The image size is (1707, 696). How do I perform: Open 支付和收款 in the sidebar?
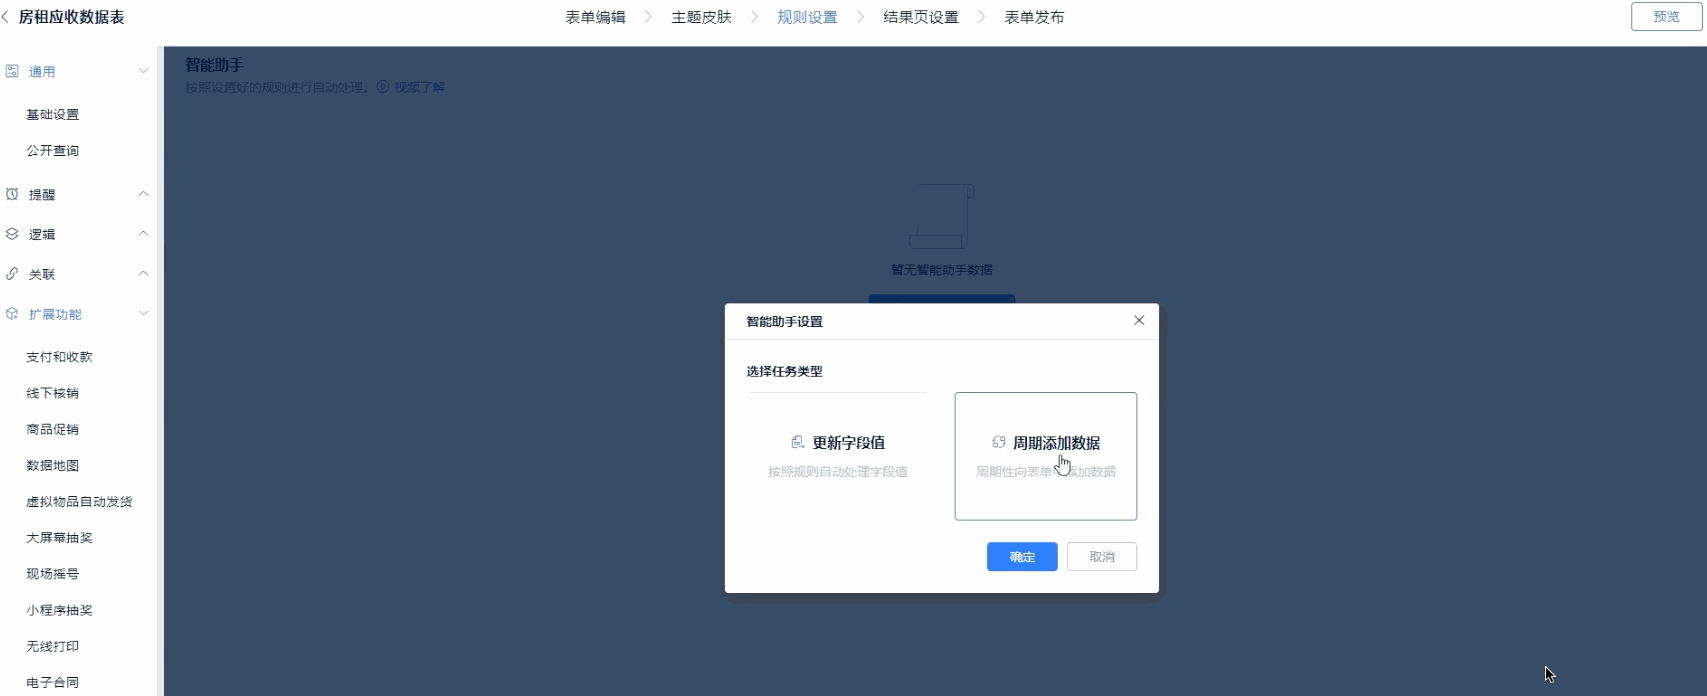(x=59, y=357)
